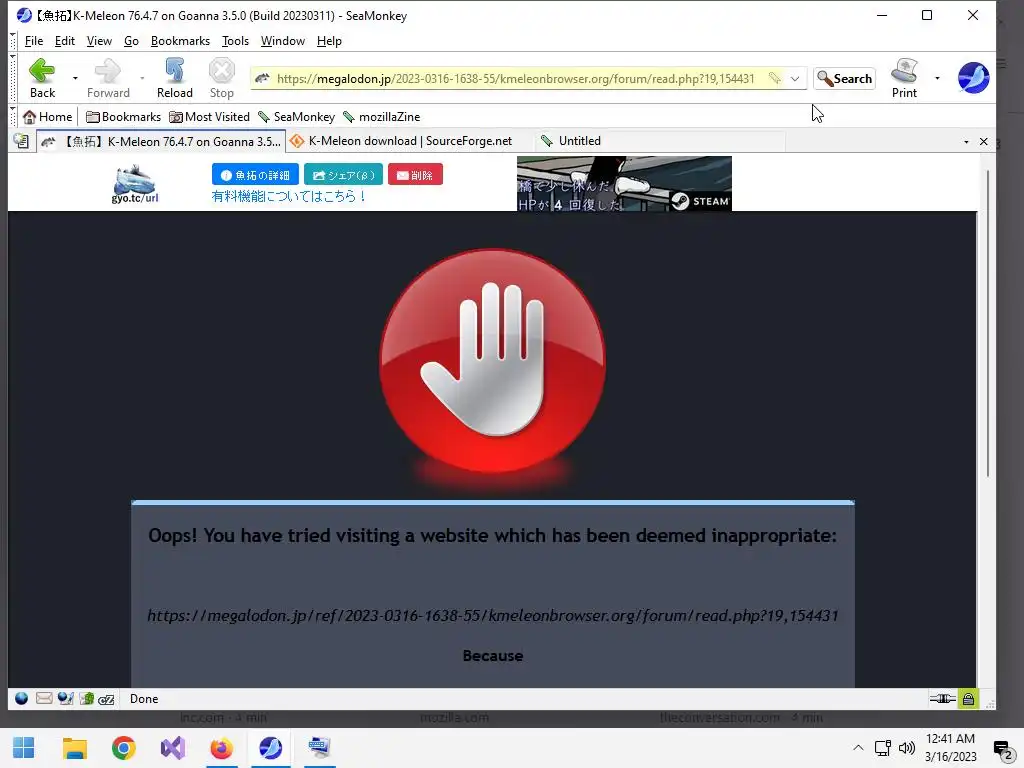Open the Print options dropdown arrow
Screen dimensions: 1024x768
(x=937, y=78)
